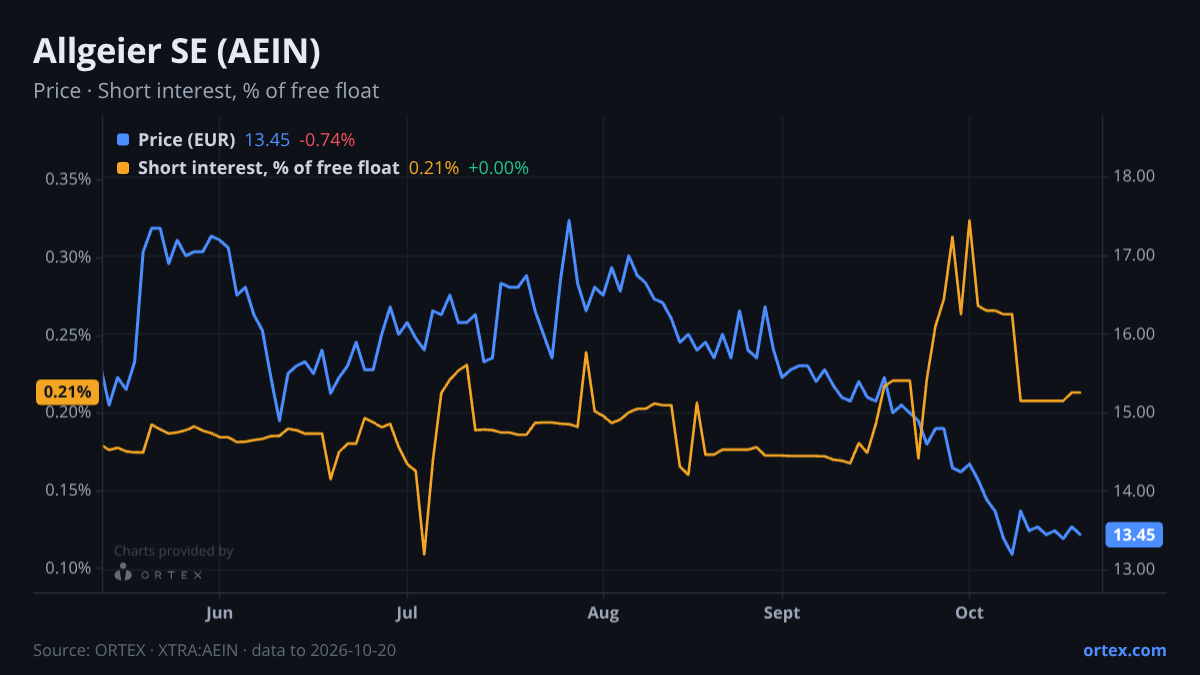The width and height of the screenshot is (1200, 675).
Task: Click the blue Price legend color swatch
Action: pyautogui.click(x=123, y=140)
